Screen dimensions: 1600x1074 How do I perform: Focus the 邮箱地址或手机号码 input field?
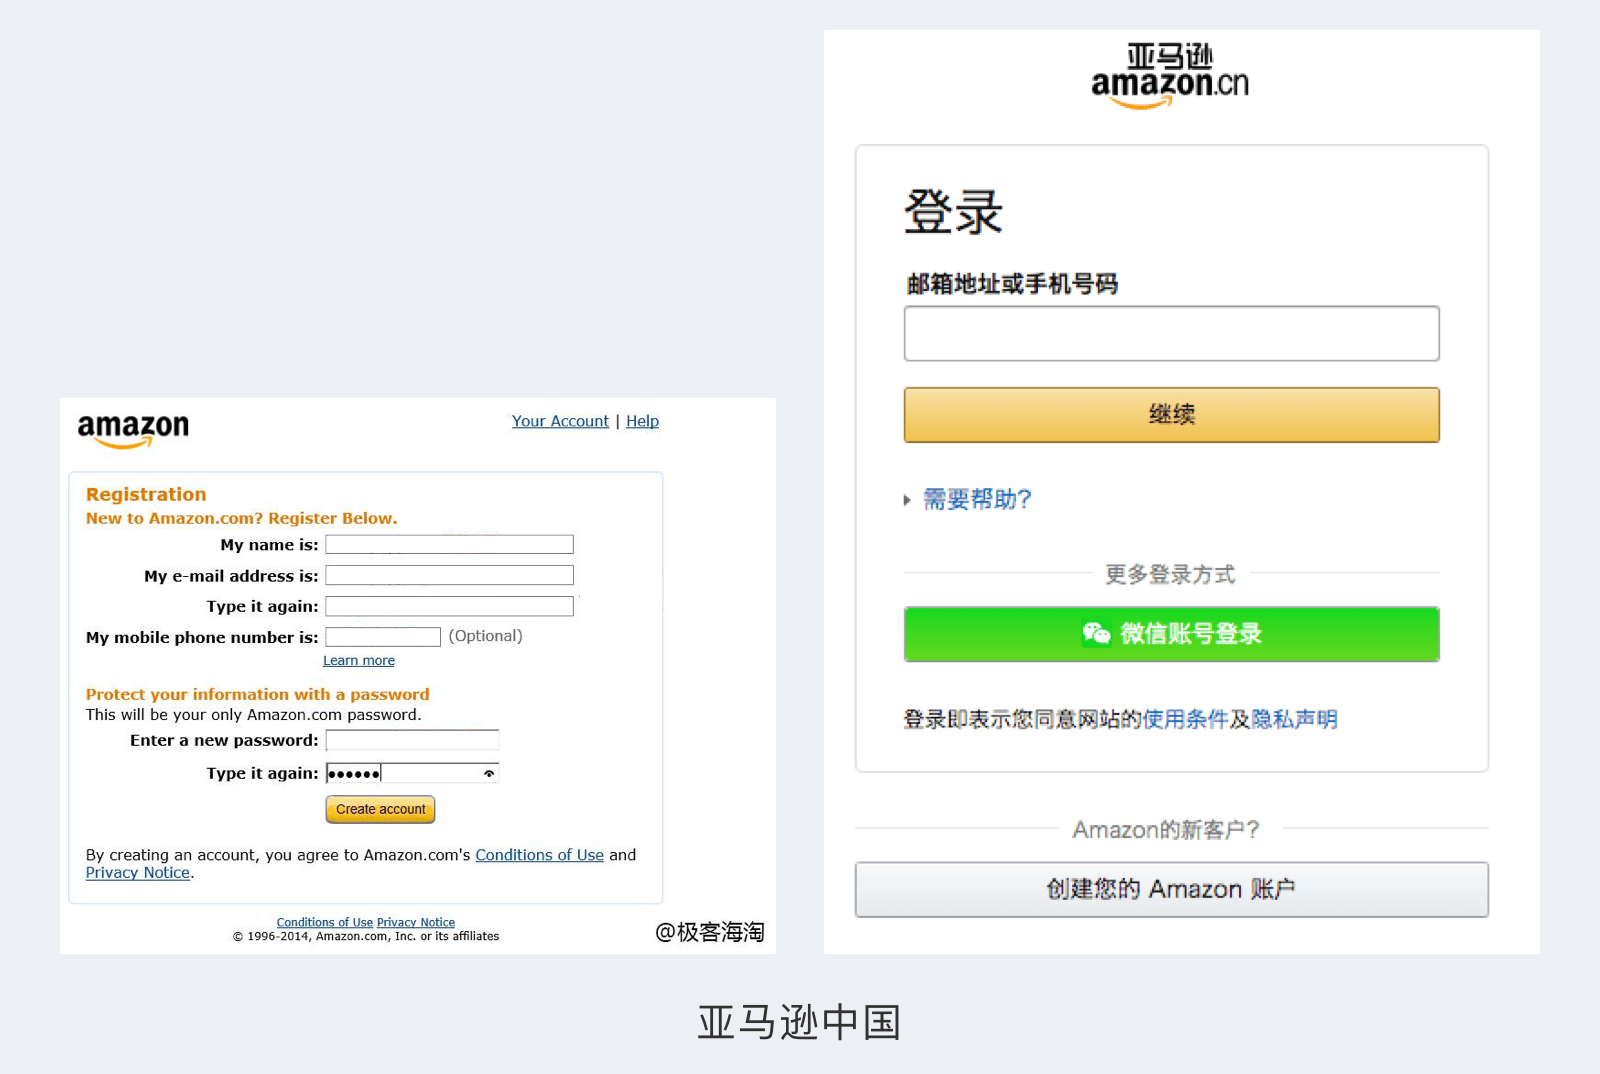pyautogui.click(x=1171, y=333)
